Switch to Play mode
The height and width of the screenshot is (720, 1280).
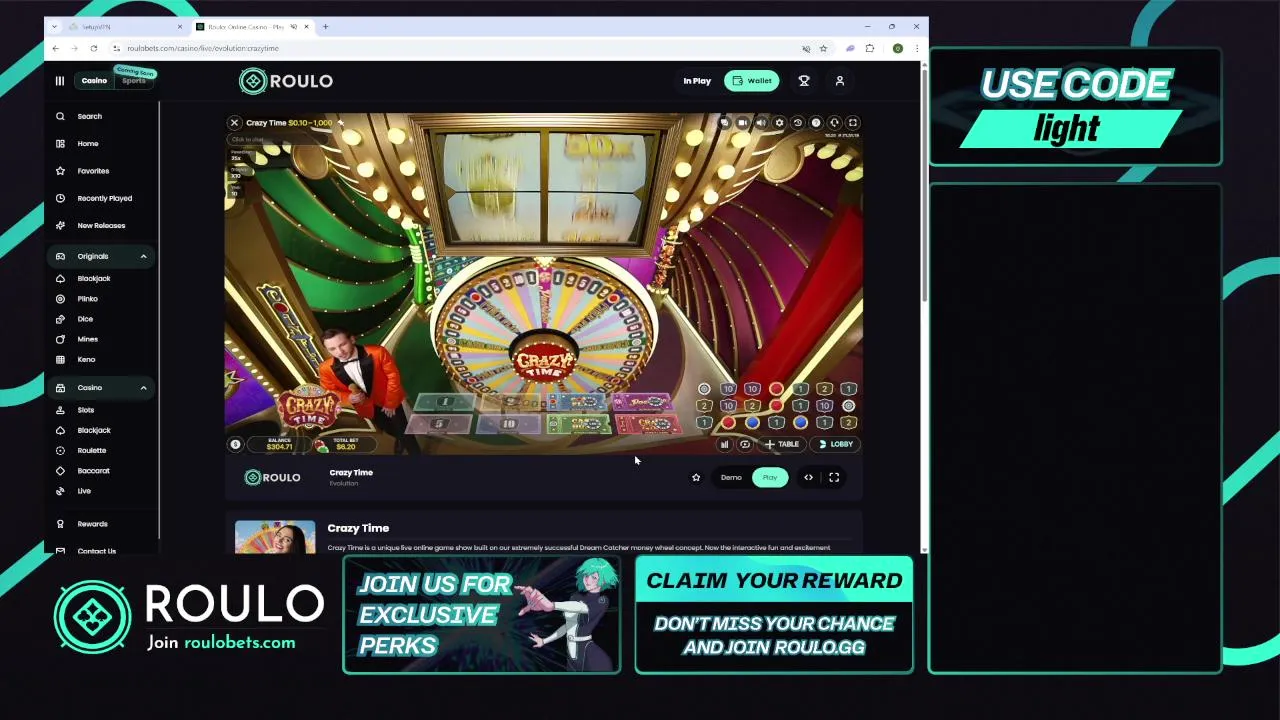pos(769,478)
